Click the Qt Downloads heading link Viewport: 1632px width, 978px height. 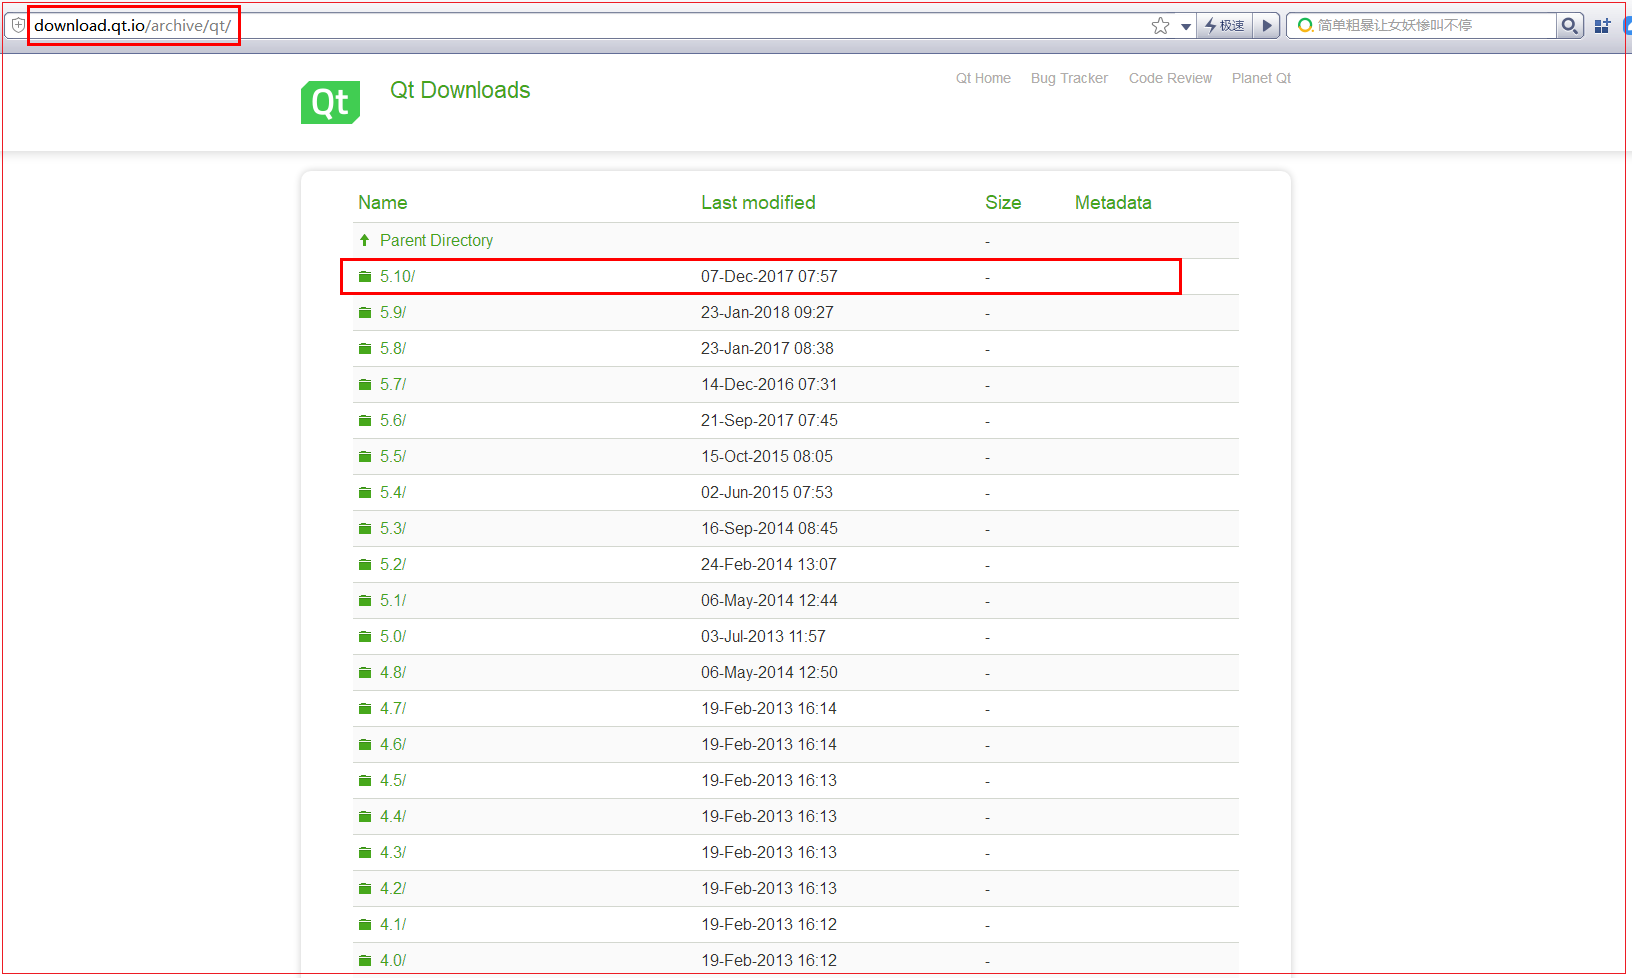[460, 90]
